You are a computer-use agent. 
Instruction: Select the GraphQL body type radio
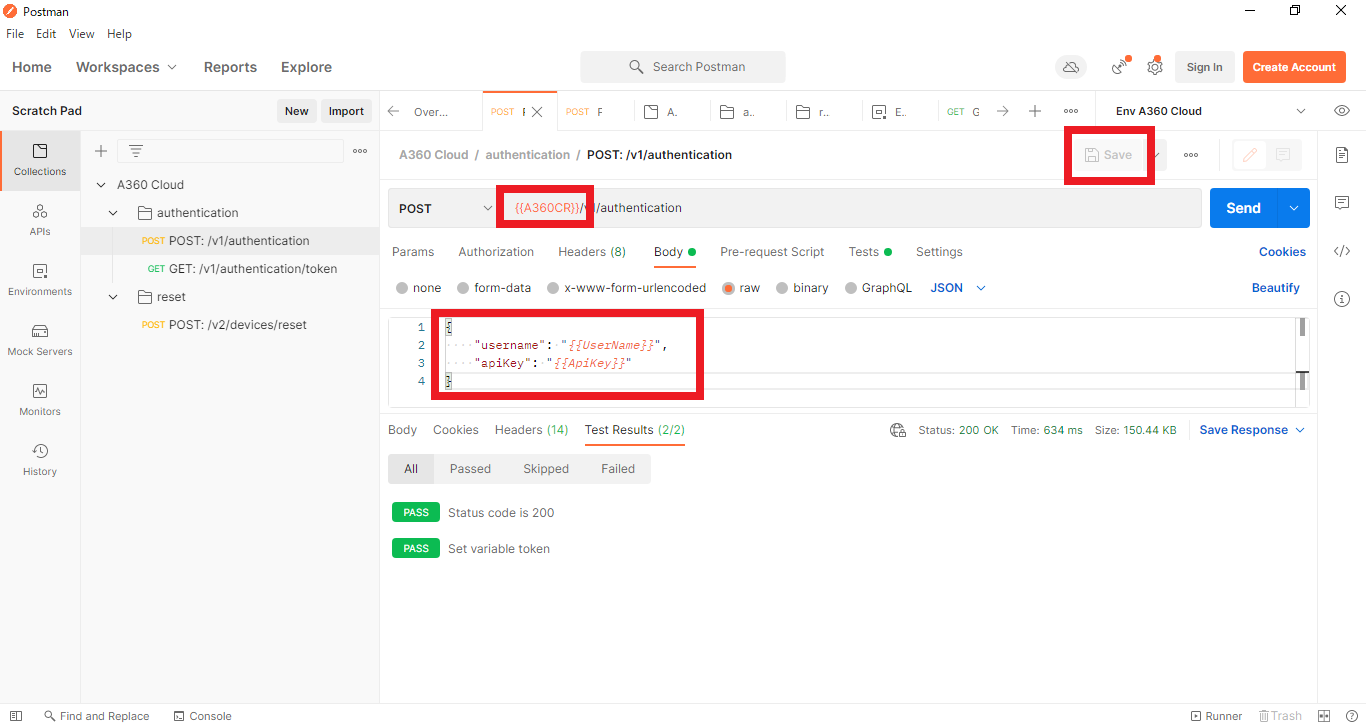851,288
